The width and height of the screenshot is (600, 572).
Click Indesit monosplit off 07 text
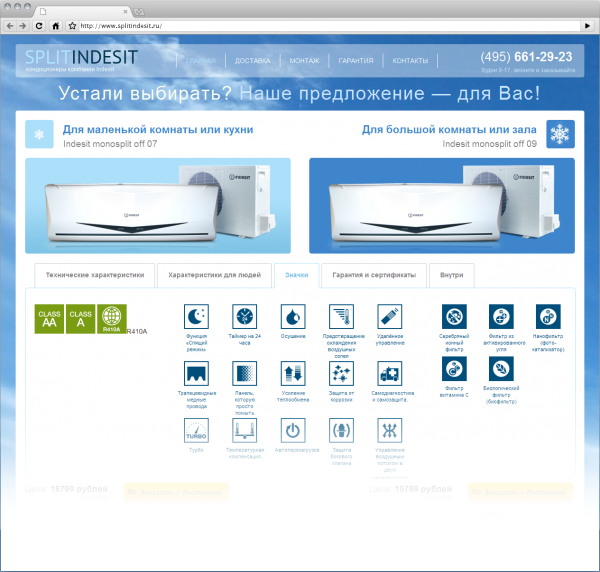pos(110,144)
